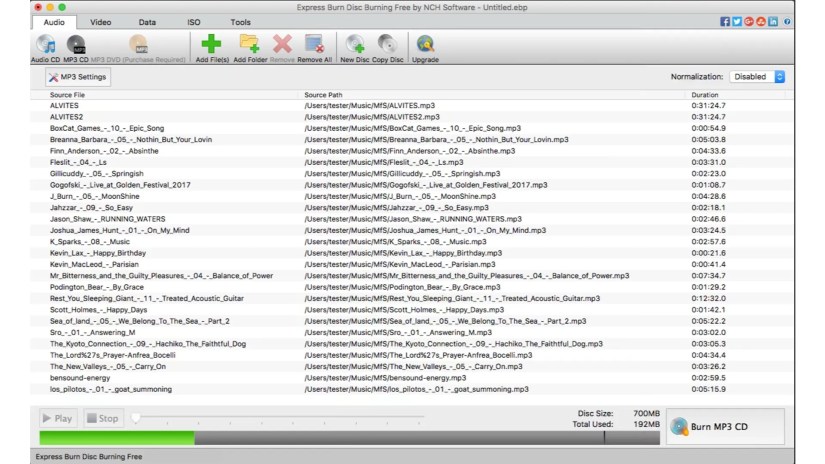Click the Play button

tap(58, 418)
